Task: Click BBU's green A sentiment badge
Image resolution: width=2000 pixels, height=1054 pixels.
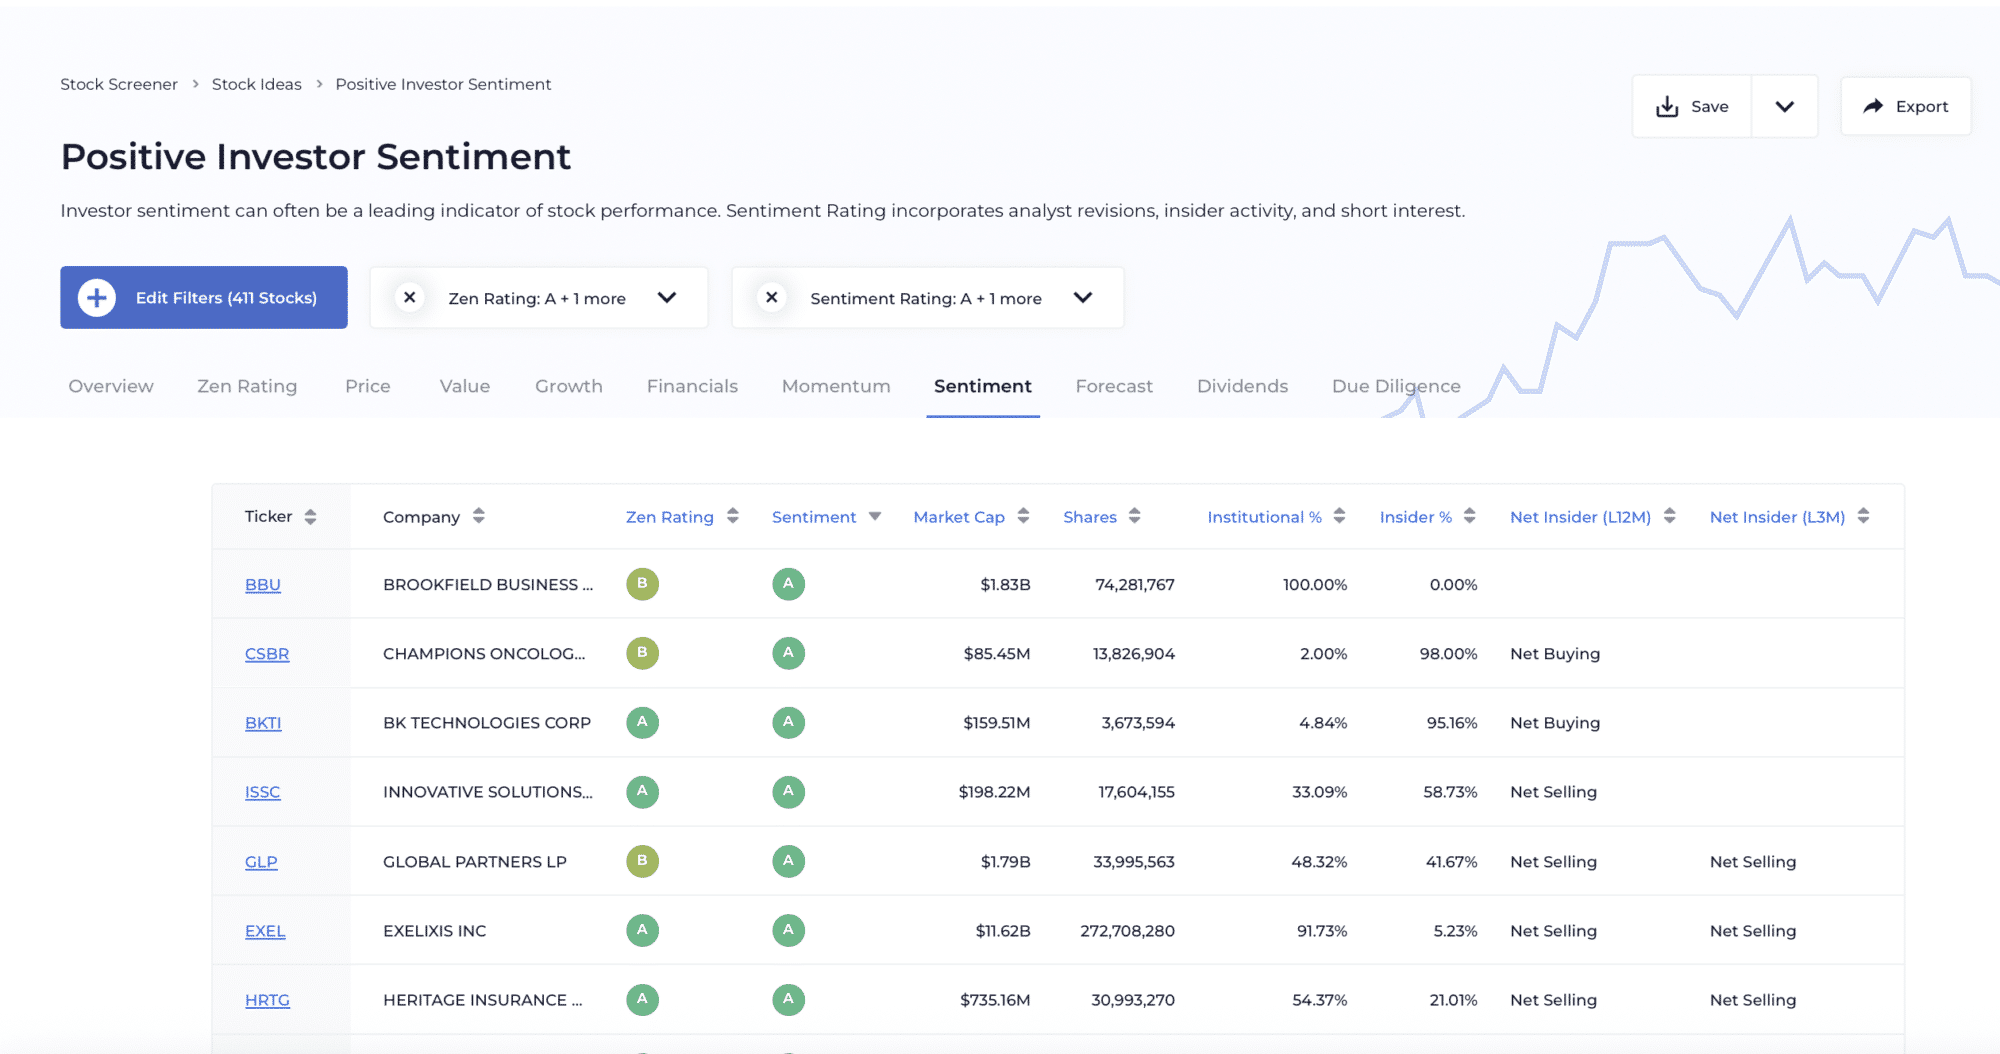Action: pos(788,584)
